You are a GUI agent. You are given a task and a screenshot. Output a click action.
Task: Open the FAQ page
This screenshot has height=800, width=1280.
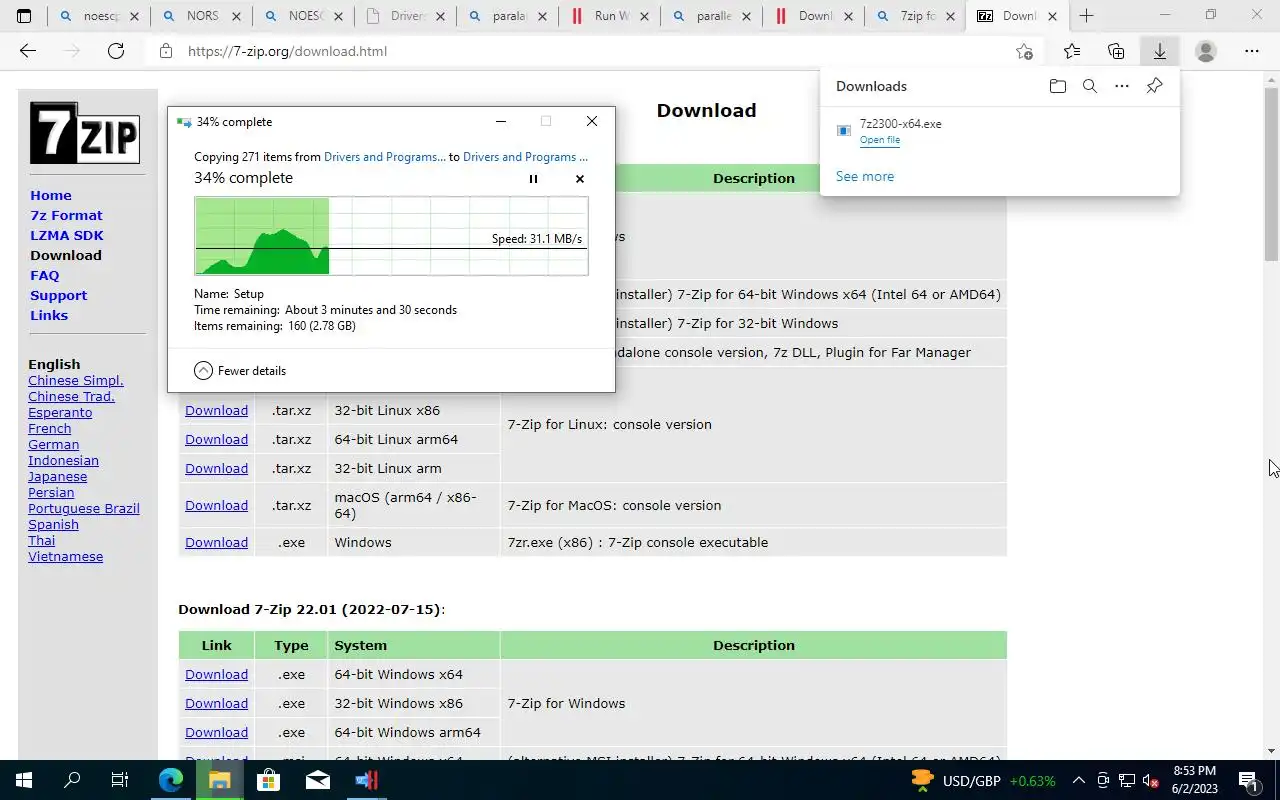(45, 275)
